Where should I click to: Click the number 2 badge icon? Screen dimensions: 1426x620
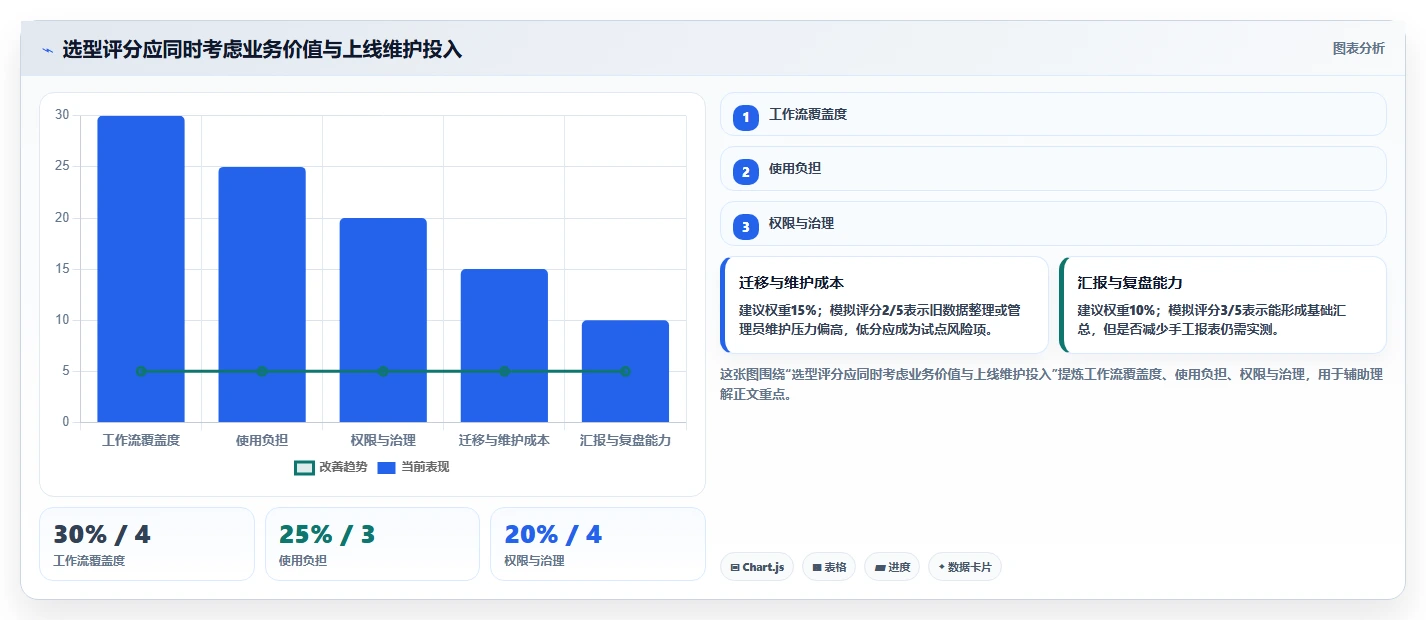[745, 172]
